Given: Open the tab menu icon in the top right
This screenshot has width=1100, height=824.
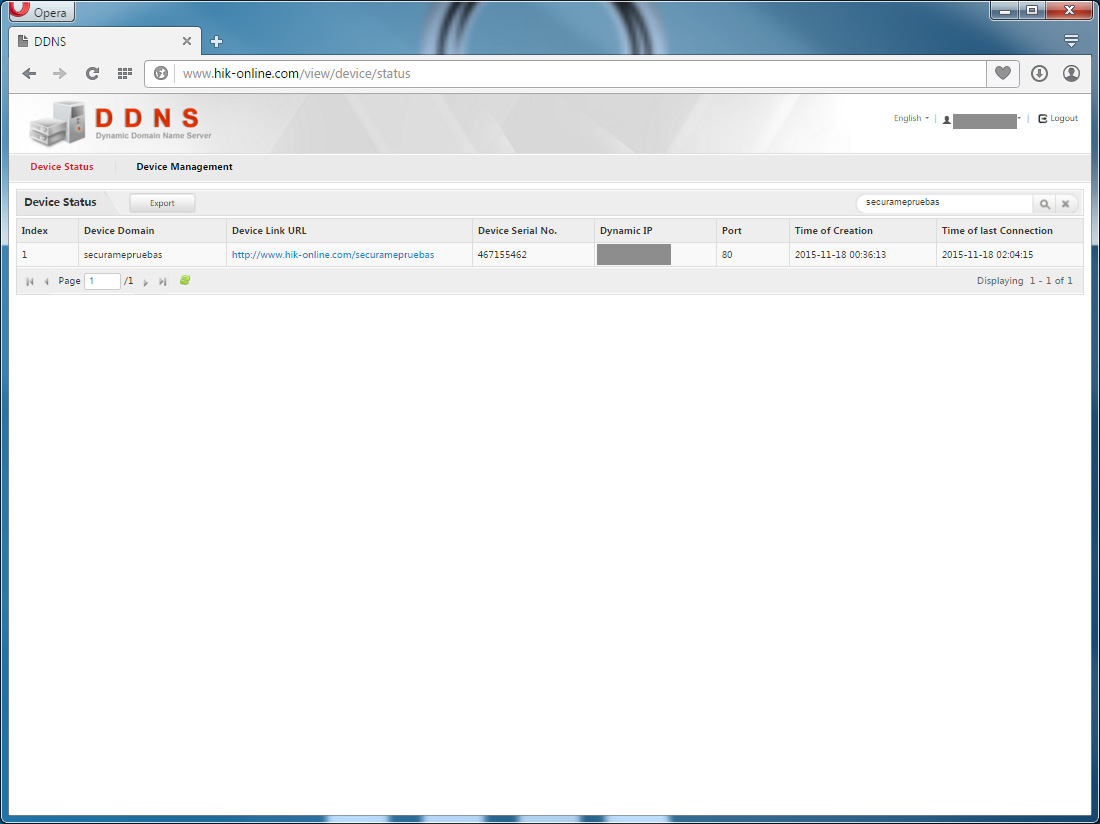Looking at the screenshot, I should click(1071, 41).
